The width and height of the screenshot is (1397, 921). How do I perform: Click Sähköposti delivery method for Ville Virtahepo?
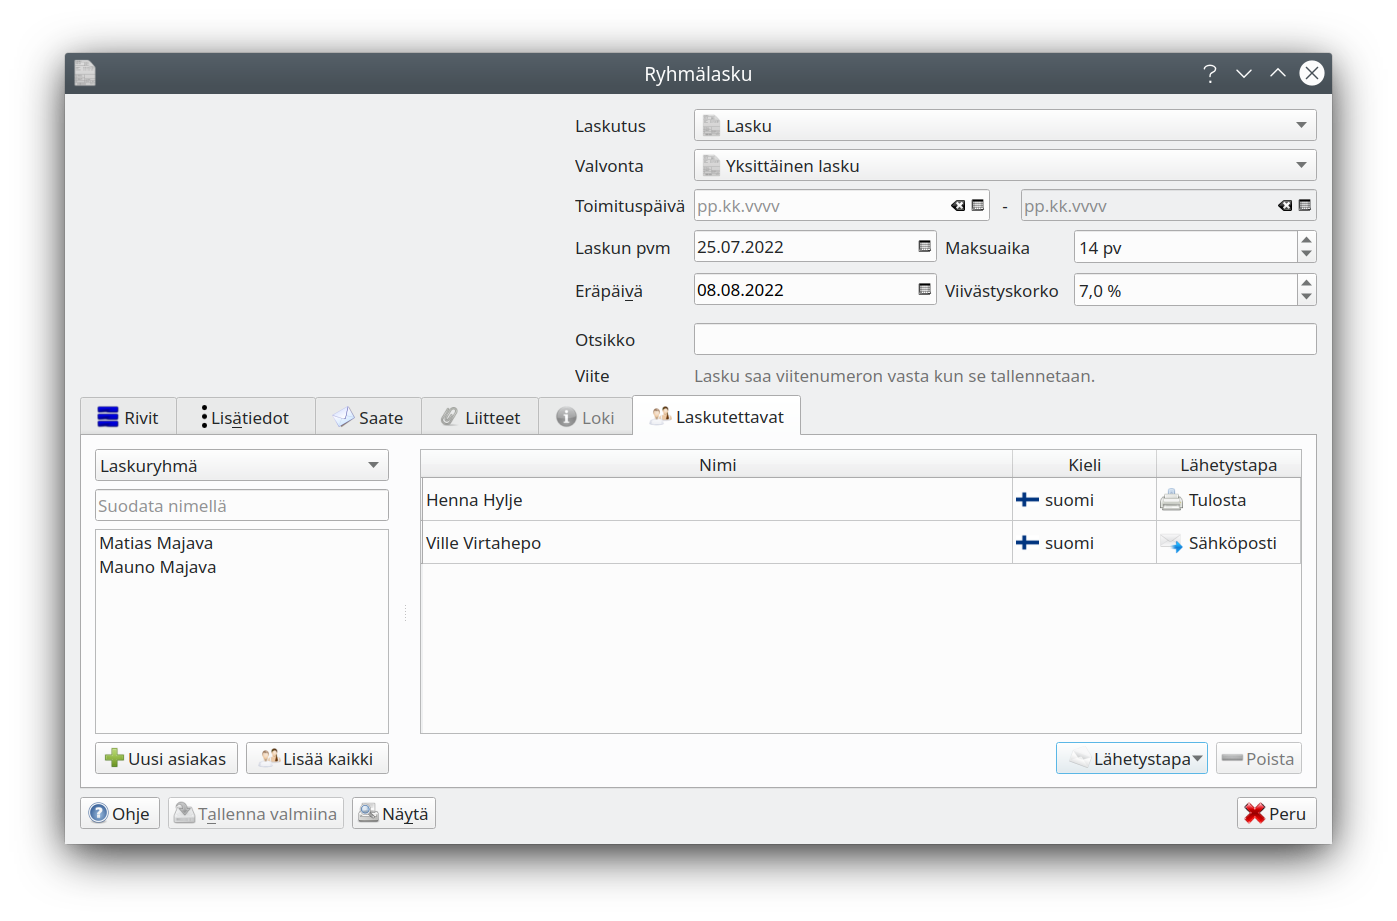coord(1228,543)
